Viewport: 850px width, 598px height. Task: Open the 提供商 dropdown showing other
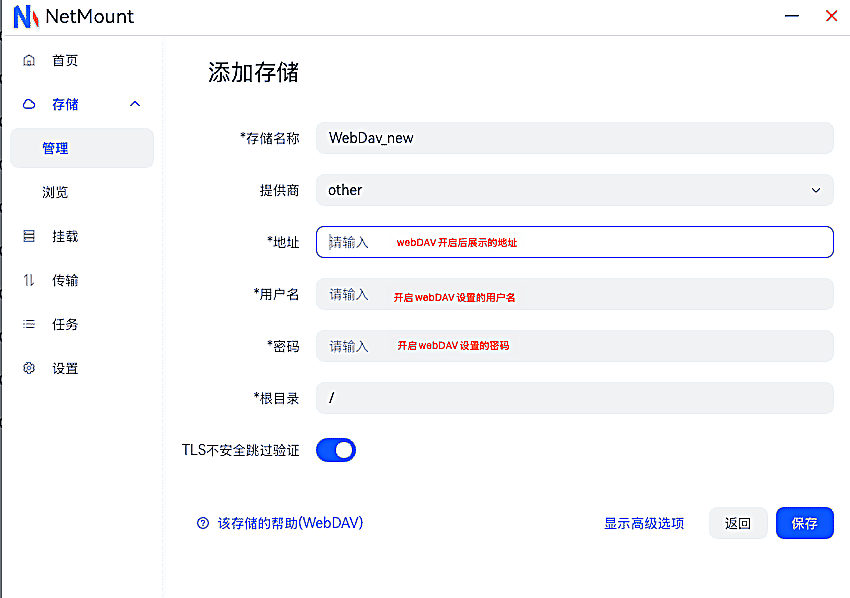pyautogui.click(x=575, y=190)
